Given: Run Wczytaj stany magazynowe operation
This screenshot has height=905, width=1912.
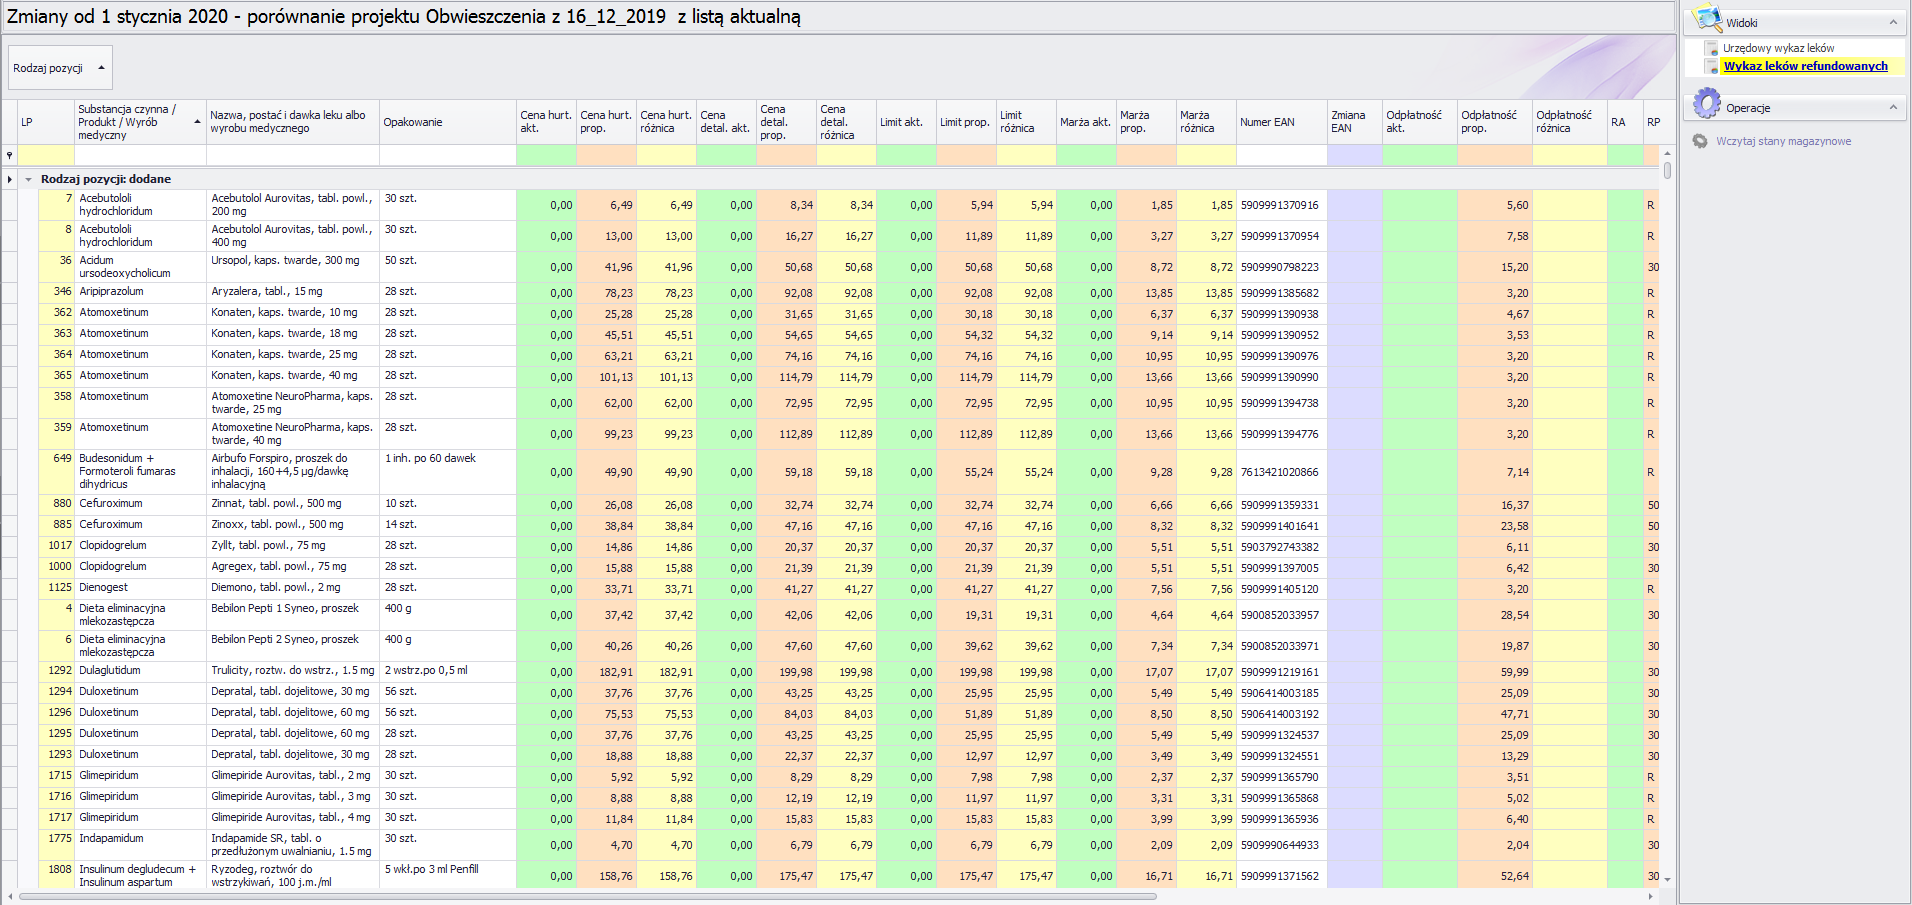Looking at the screenshot, I should click(x=1783, y=141).
